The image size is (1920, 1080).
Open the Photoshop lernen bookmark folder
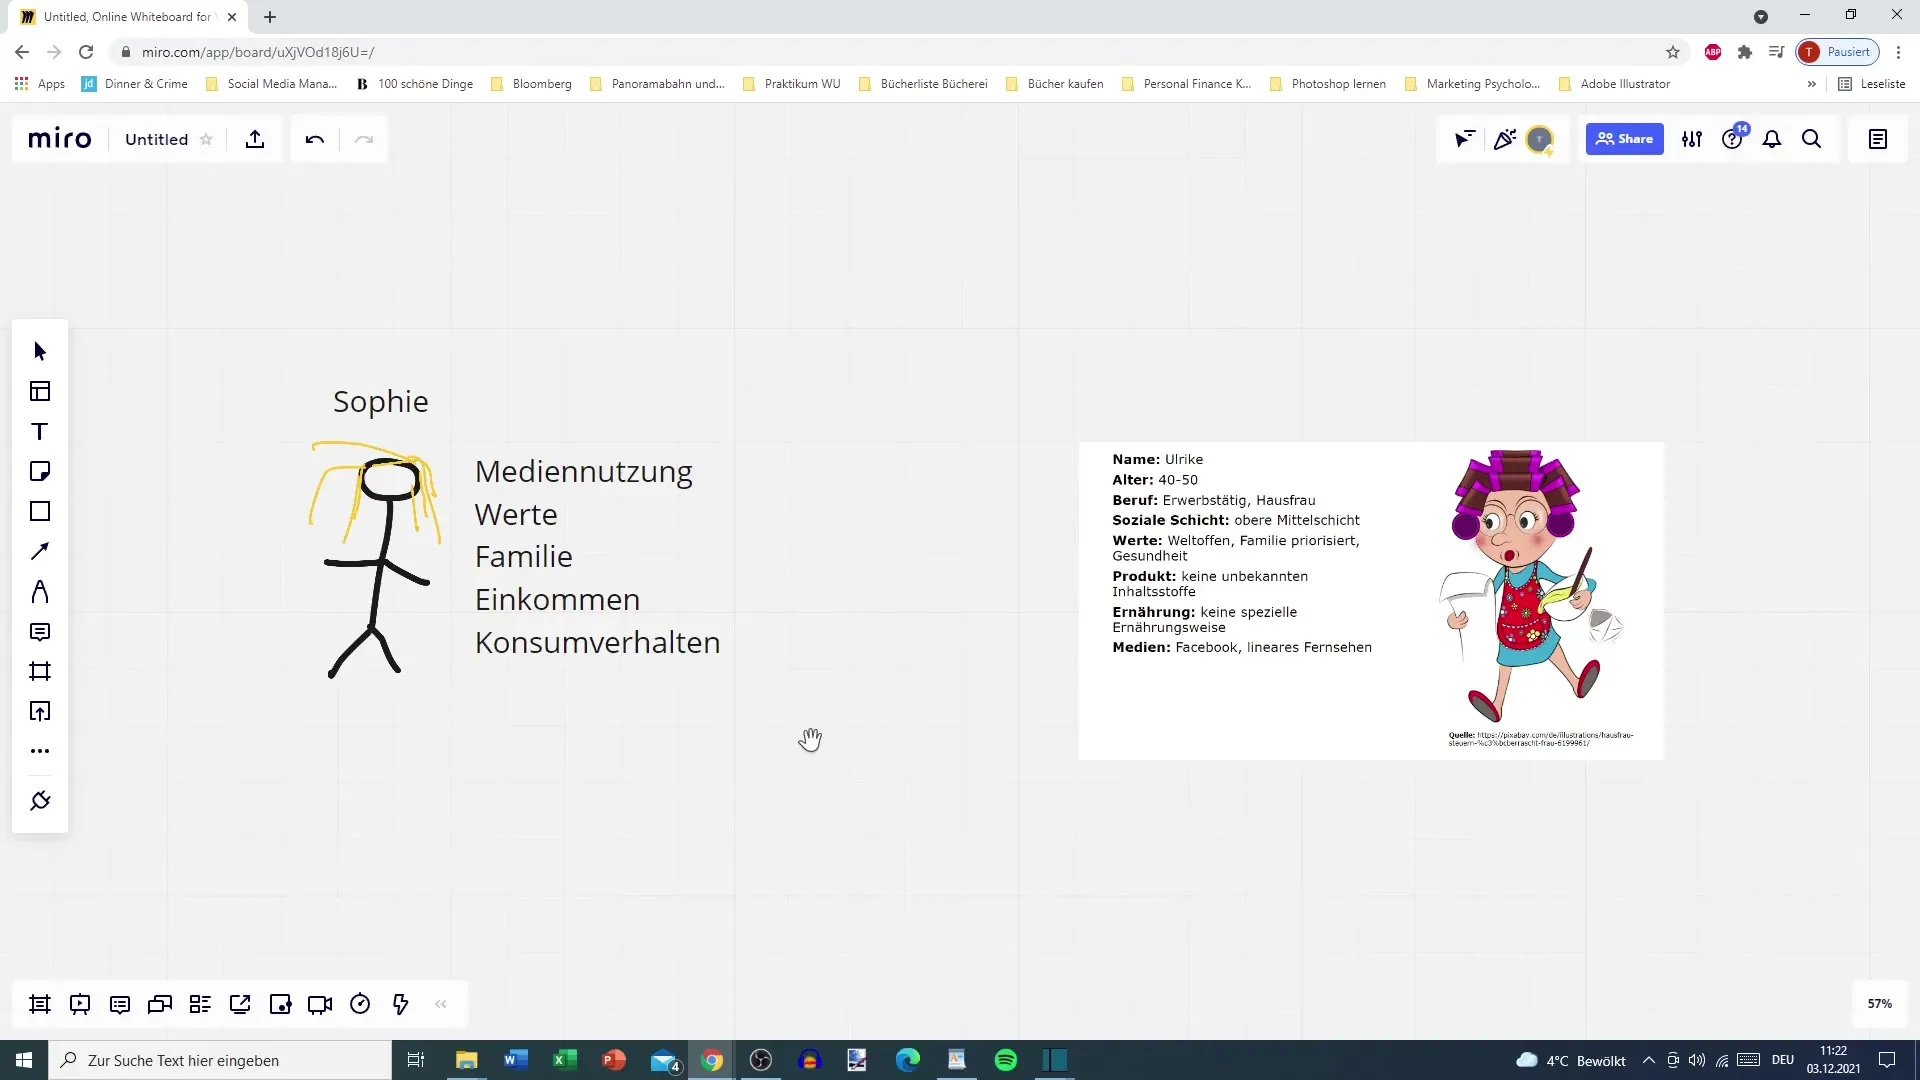tap(1328, 84)
